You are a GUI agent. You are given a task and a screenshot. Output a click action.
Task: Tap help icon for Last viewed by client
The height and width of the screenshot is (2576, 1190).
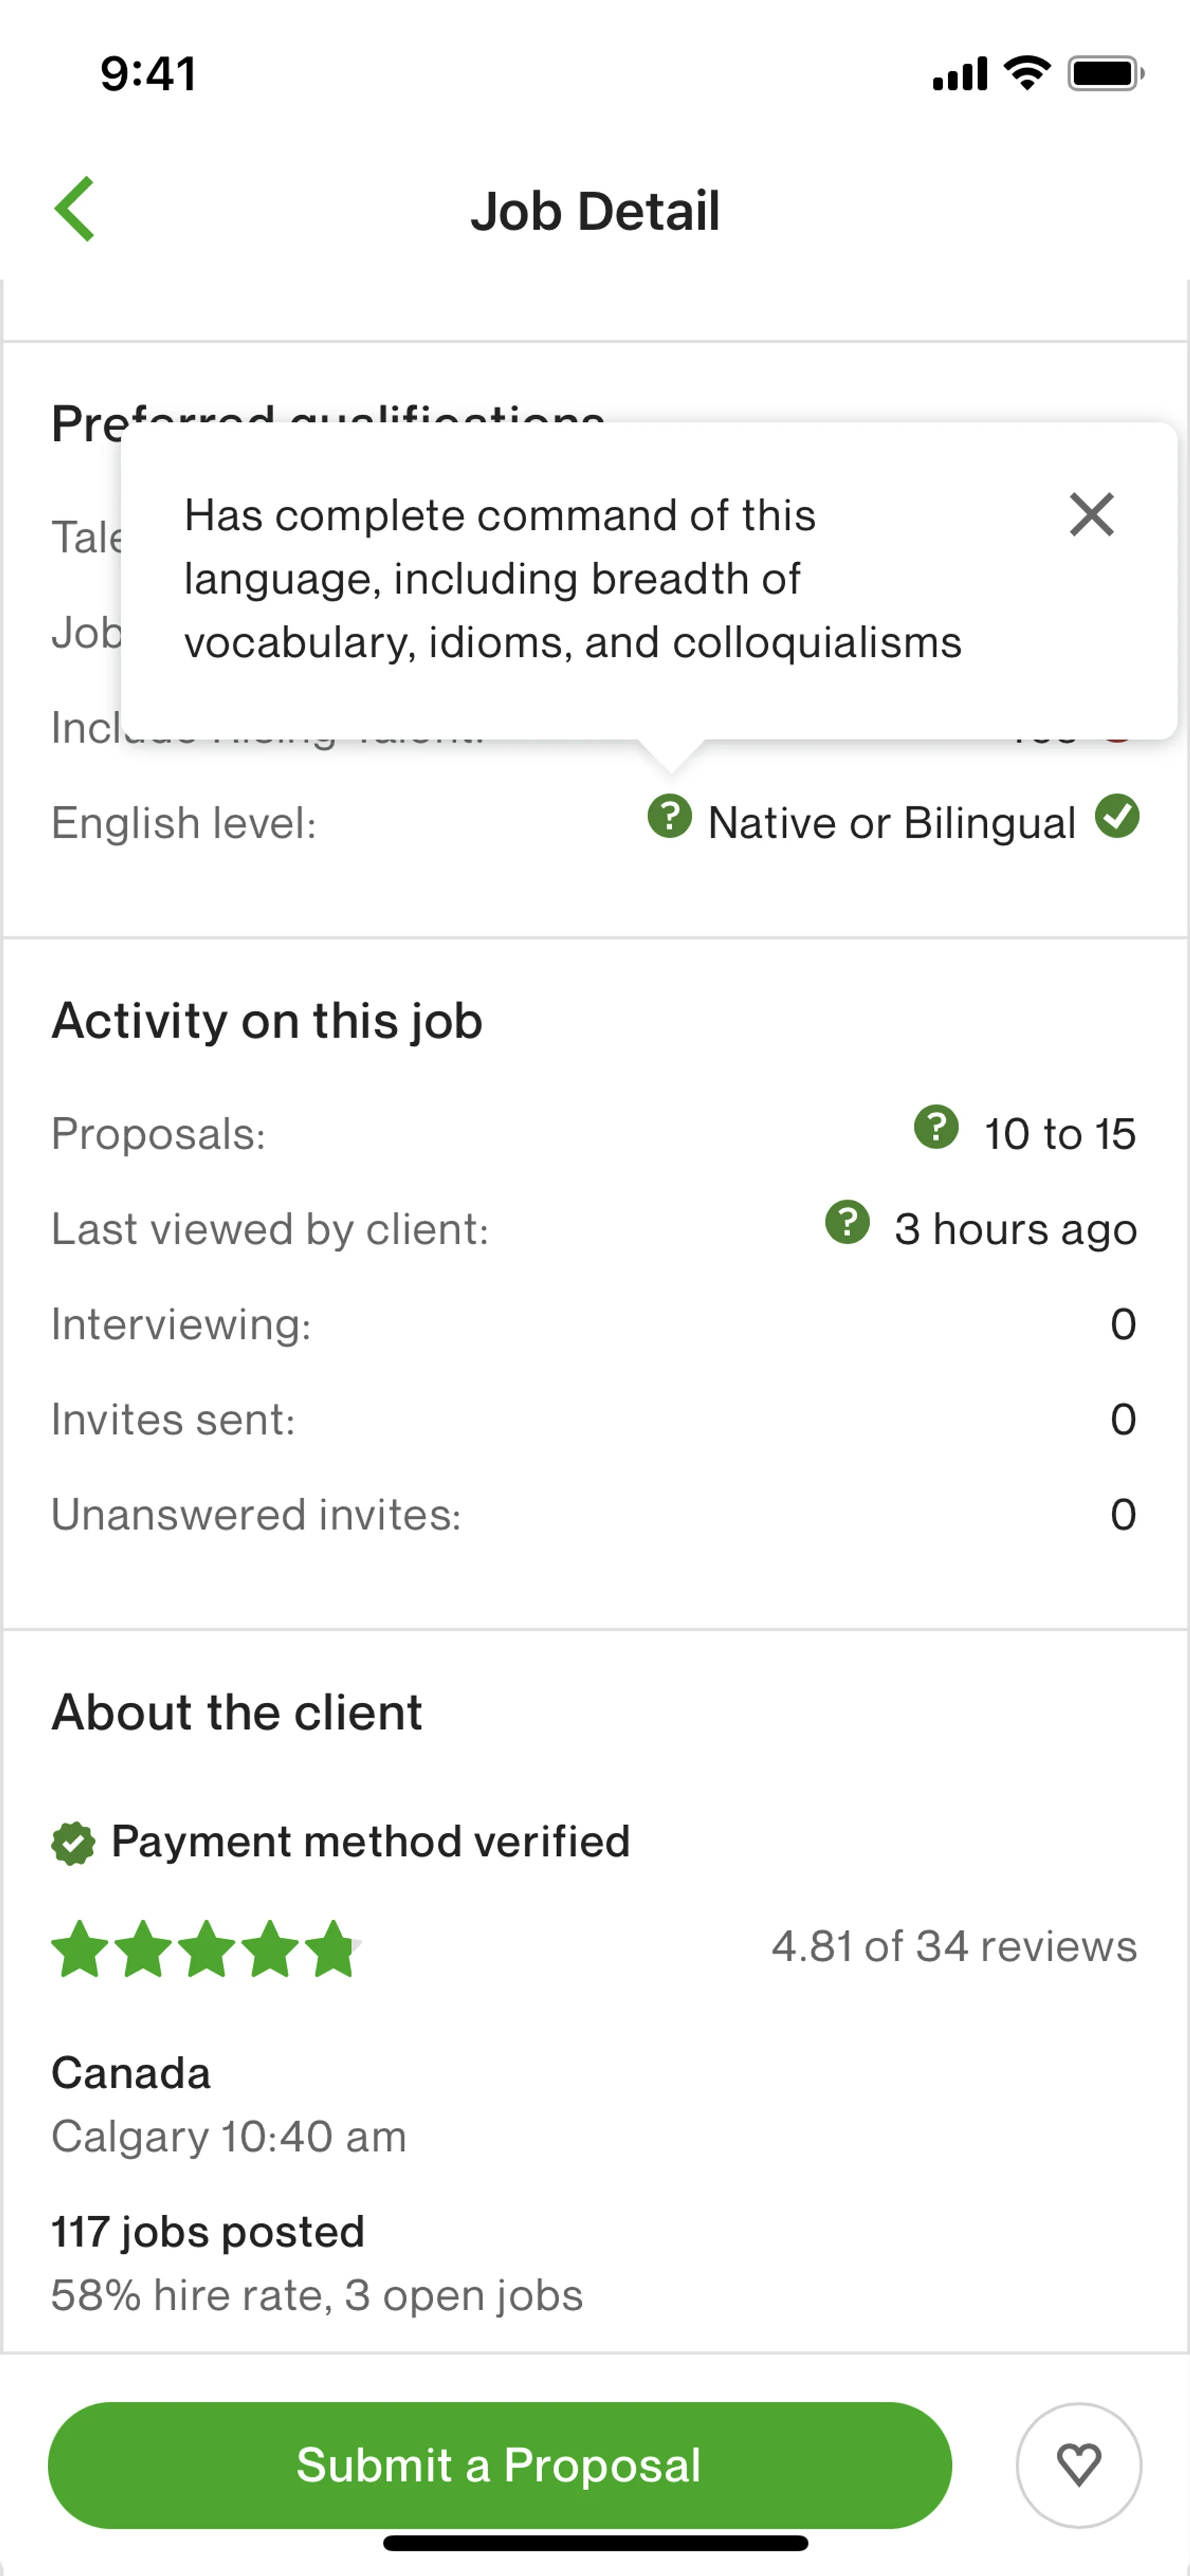pos(847,1222)
